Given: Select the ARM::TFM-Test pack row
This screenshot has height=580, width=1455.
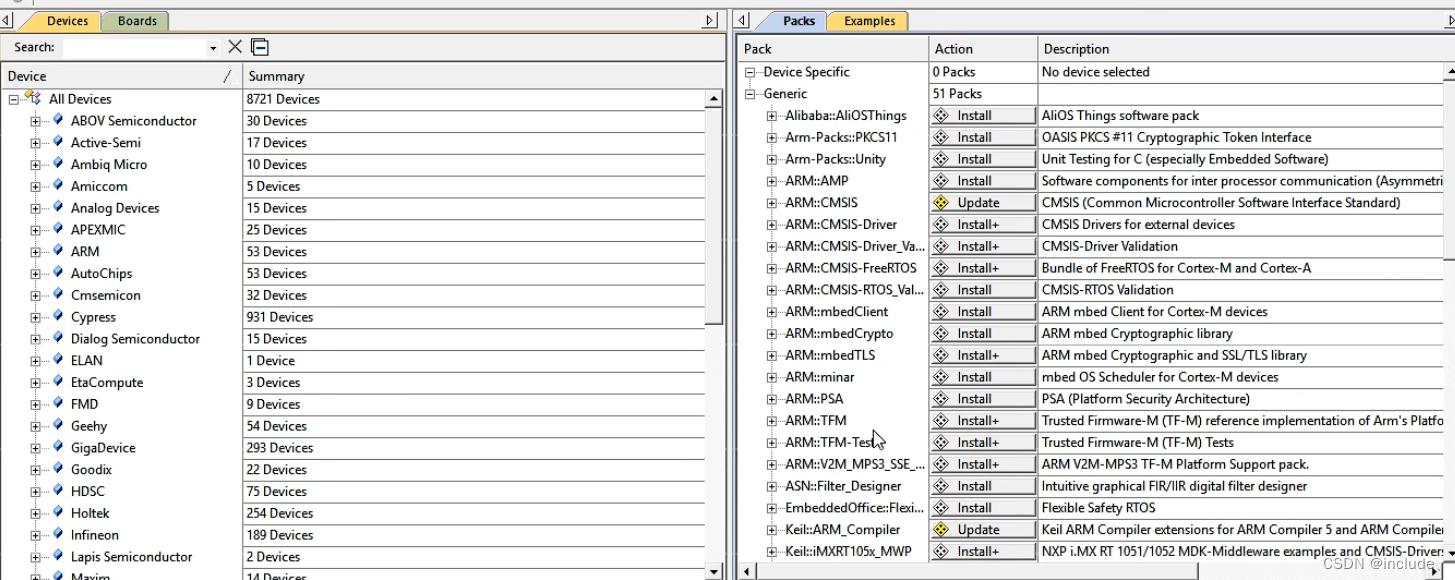Looking at the screenshot, I should point(1091,443).
